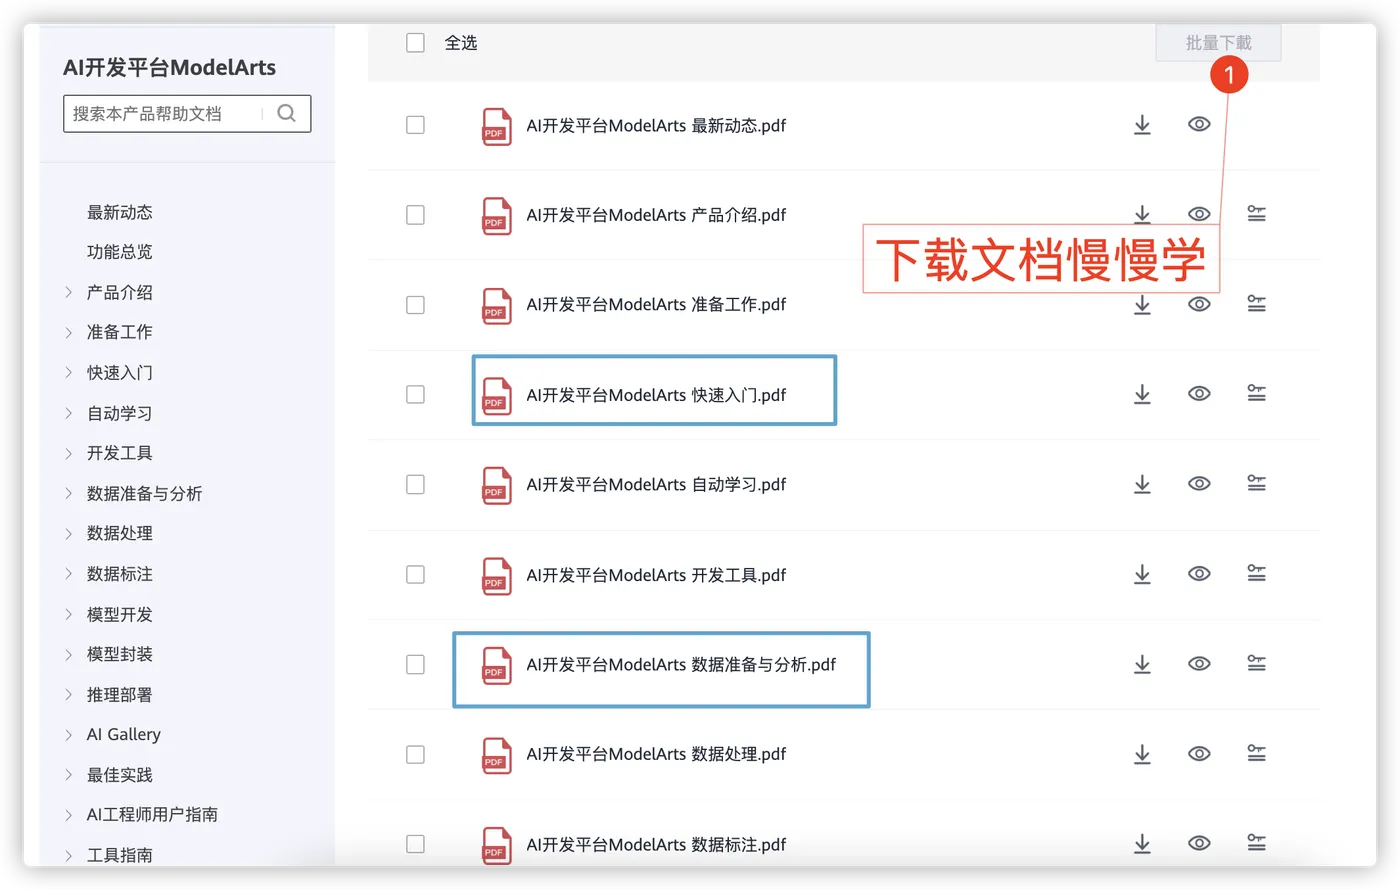Open chapter list for 数据标注.pdf
Viewport: 1400px width, 890px height.
[1256, 844]
